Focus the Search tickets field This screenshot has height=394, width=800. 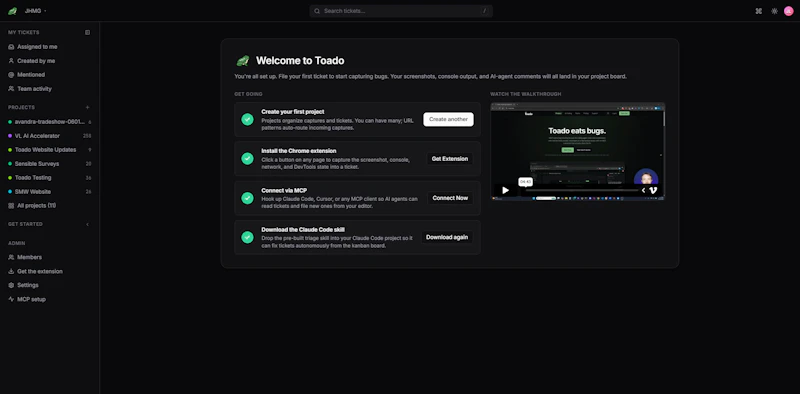401,11
